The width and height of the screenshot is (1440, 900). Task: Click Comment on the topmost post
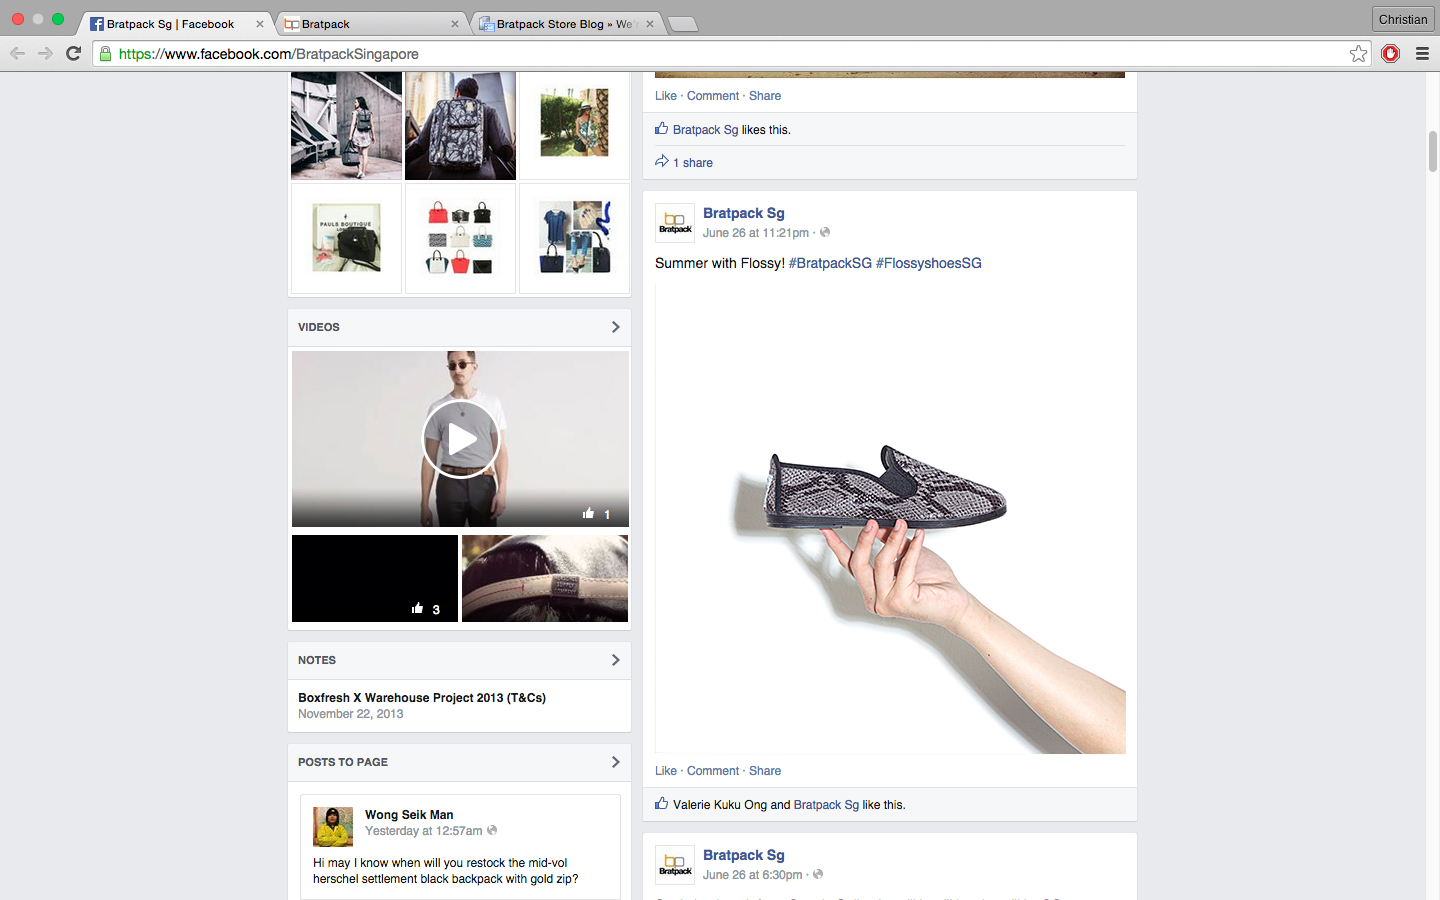[x=713, y=96]
